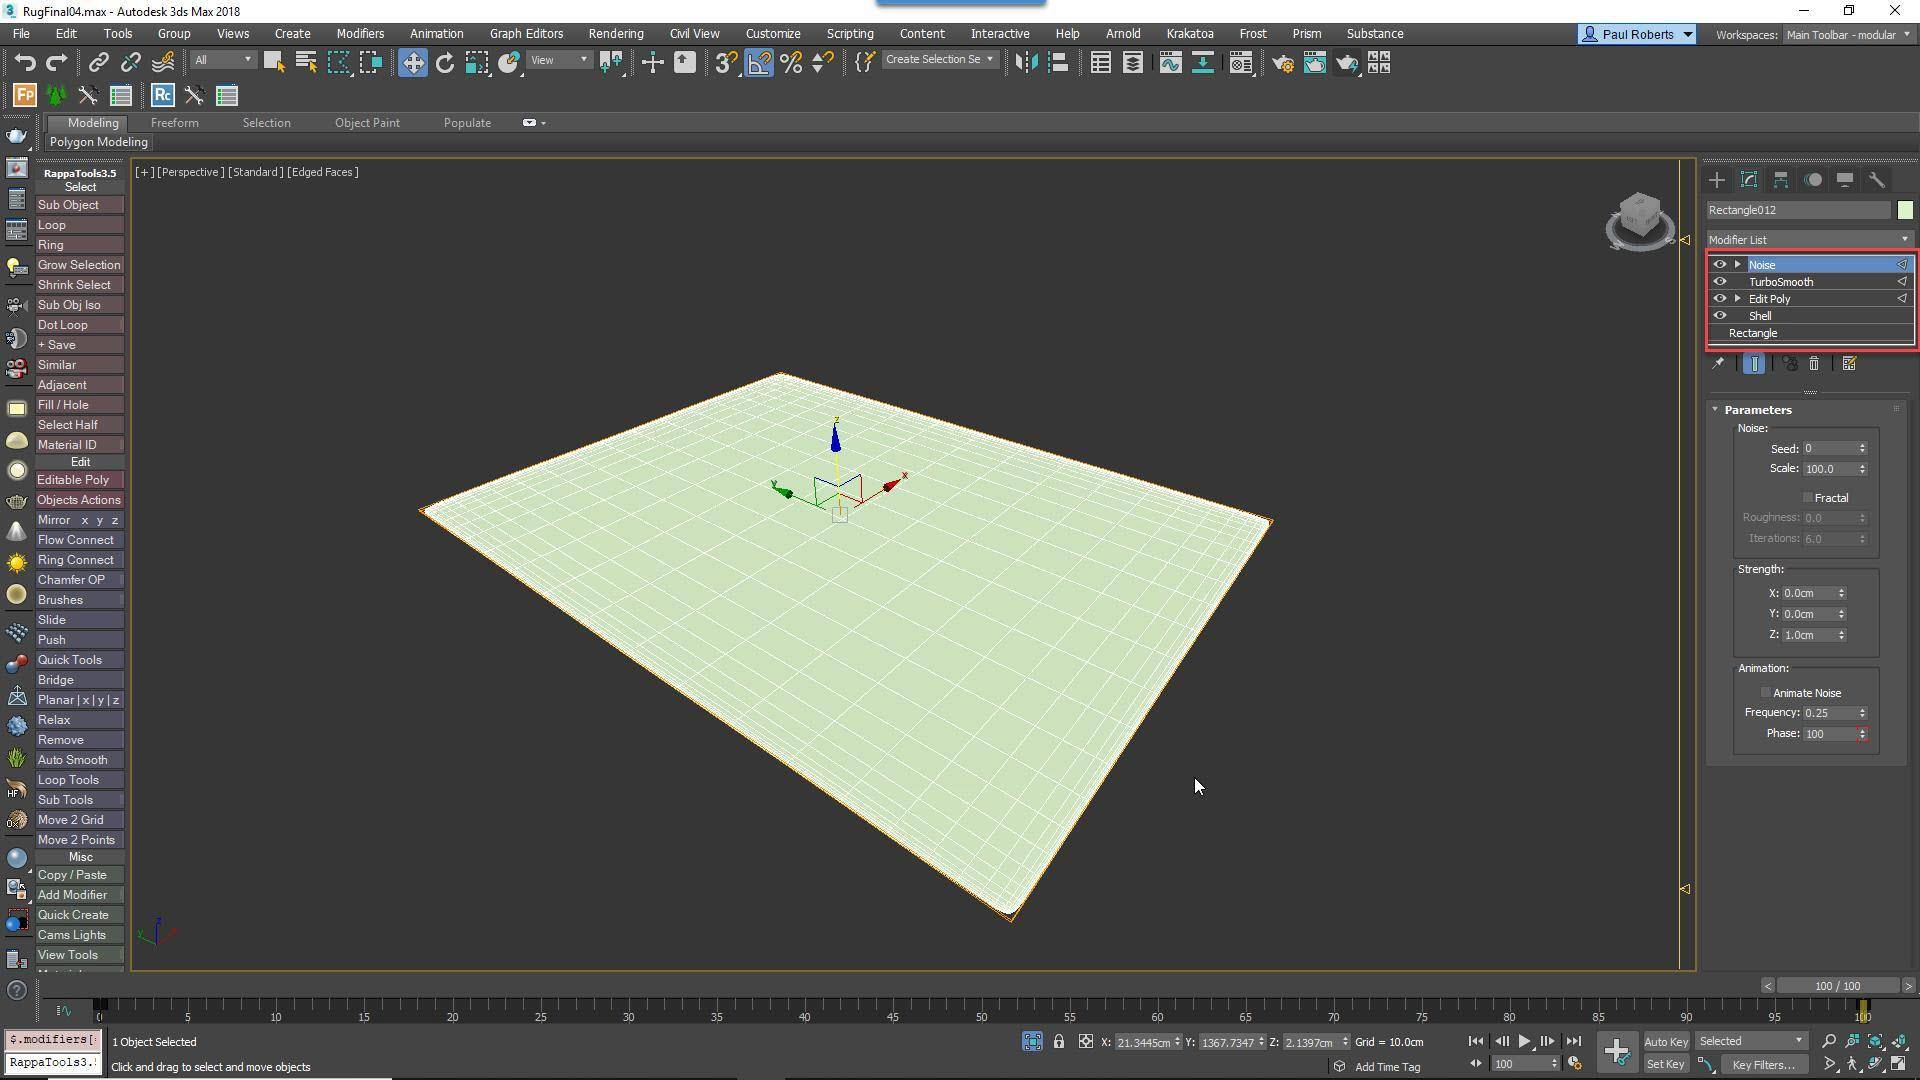This screenshot has width=1920, height=1080.
Task: Click the object color swatch beside Rectangle012
Action: click(1906, 210)
